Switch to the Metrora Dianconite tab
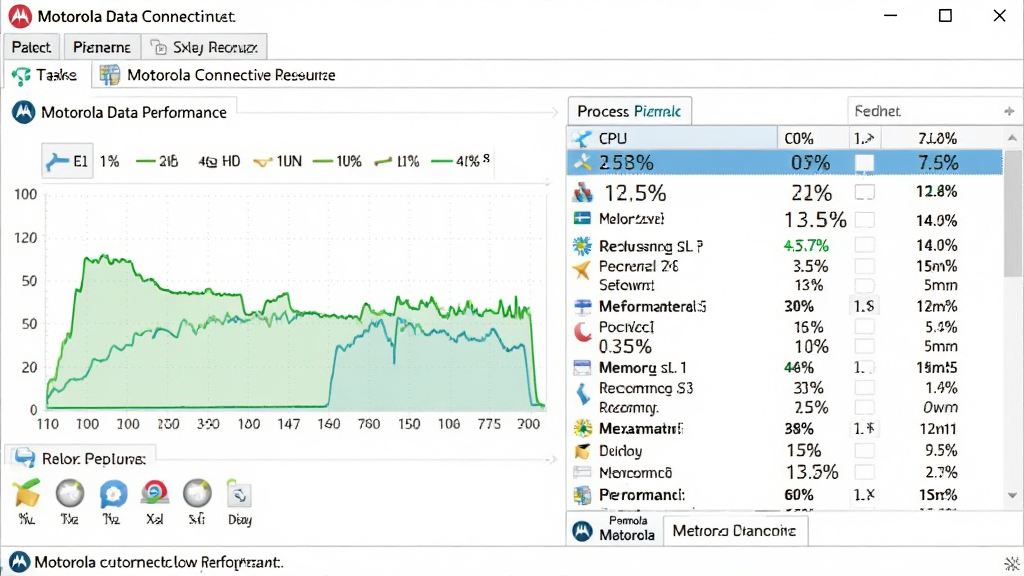1024x576 pixels. click(x=734, y=530)
